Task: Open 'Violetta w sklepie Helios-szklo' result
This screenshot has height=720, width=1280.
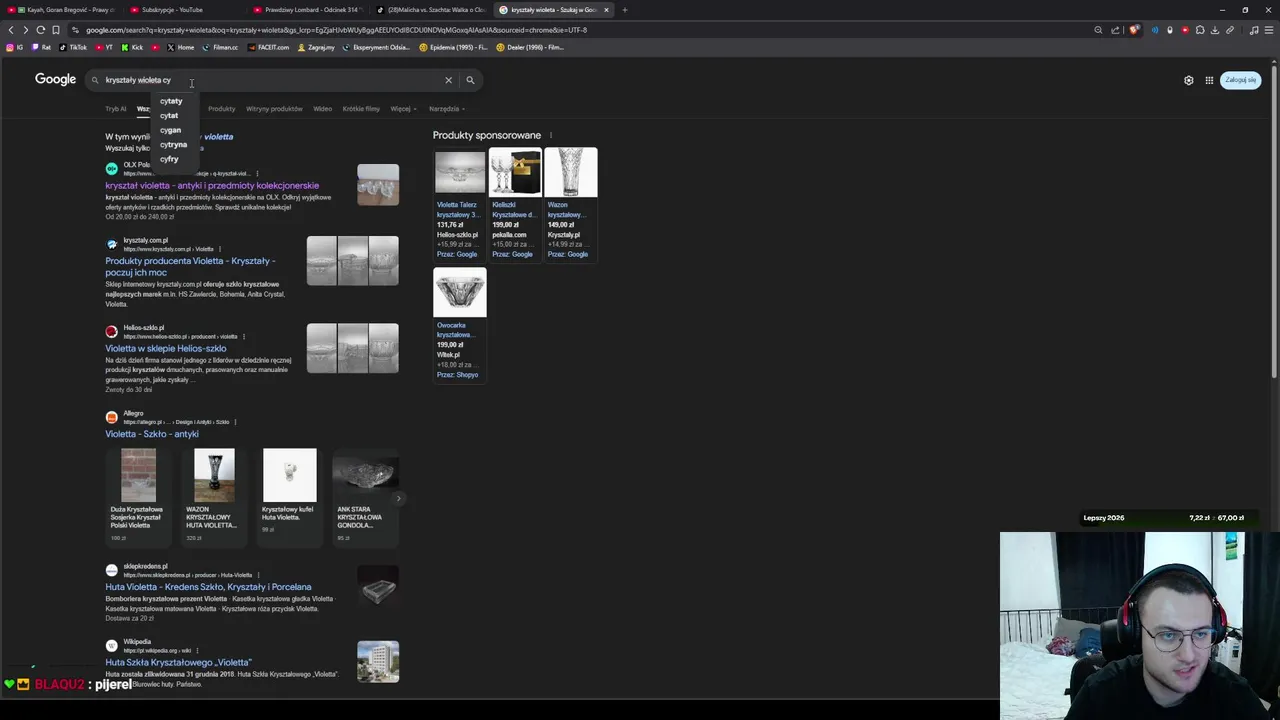Action: point(166,349)
